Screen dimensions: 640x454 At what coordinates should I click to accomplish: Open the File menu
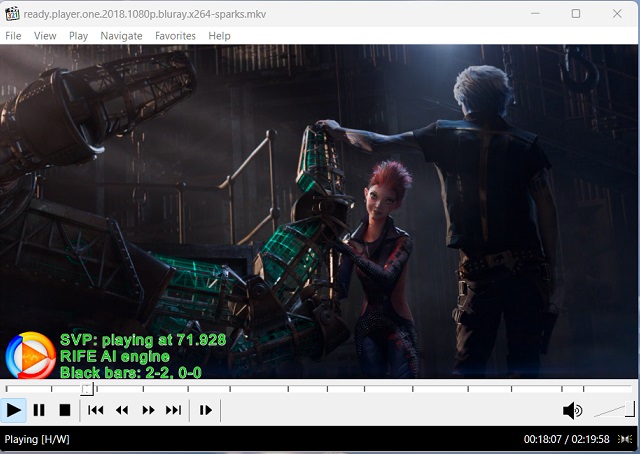pos(13,36)
